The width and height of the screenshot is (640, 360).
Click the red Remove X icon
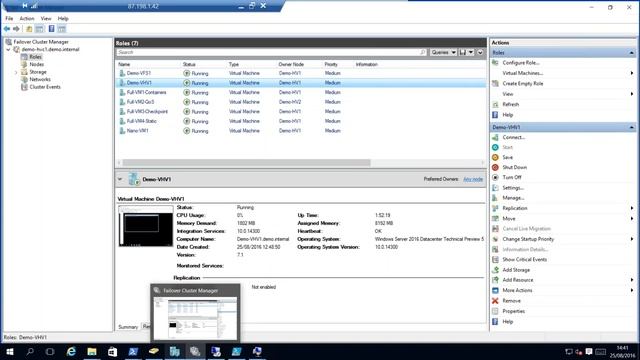(x=495, y=301)
